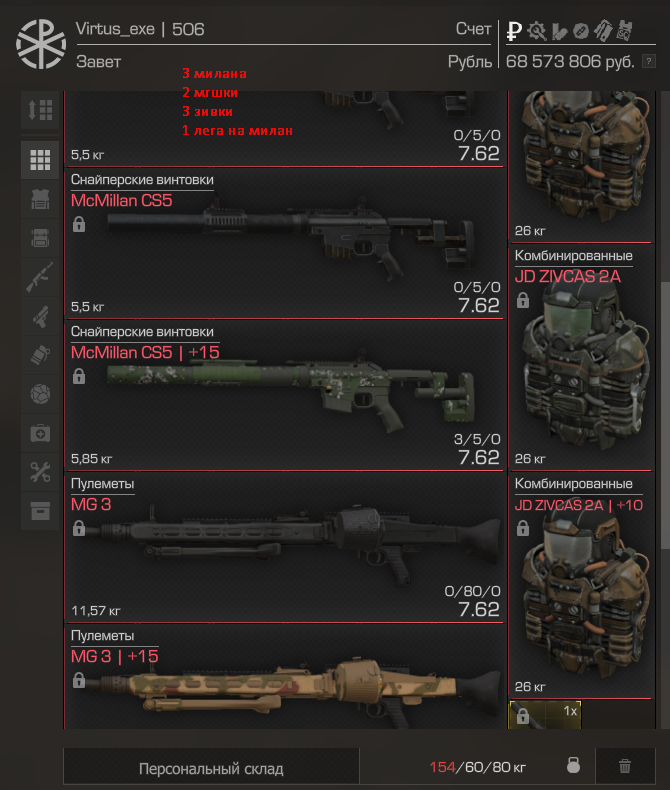Open the body armor filter icon
The image size is (670, 790).
click(40, 199)
